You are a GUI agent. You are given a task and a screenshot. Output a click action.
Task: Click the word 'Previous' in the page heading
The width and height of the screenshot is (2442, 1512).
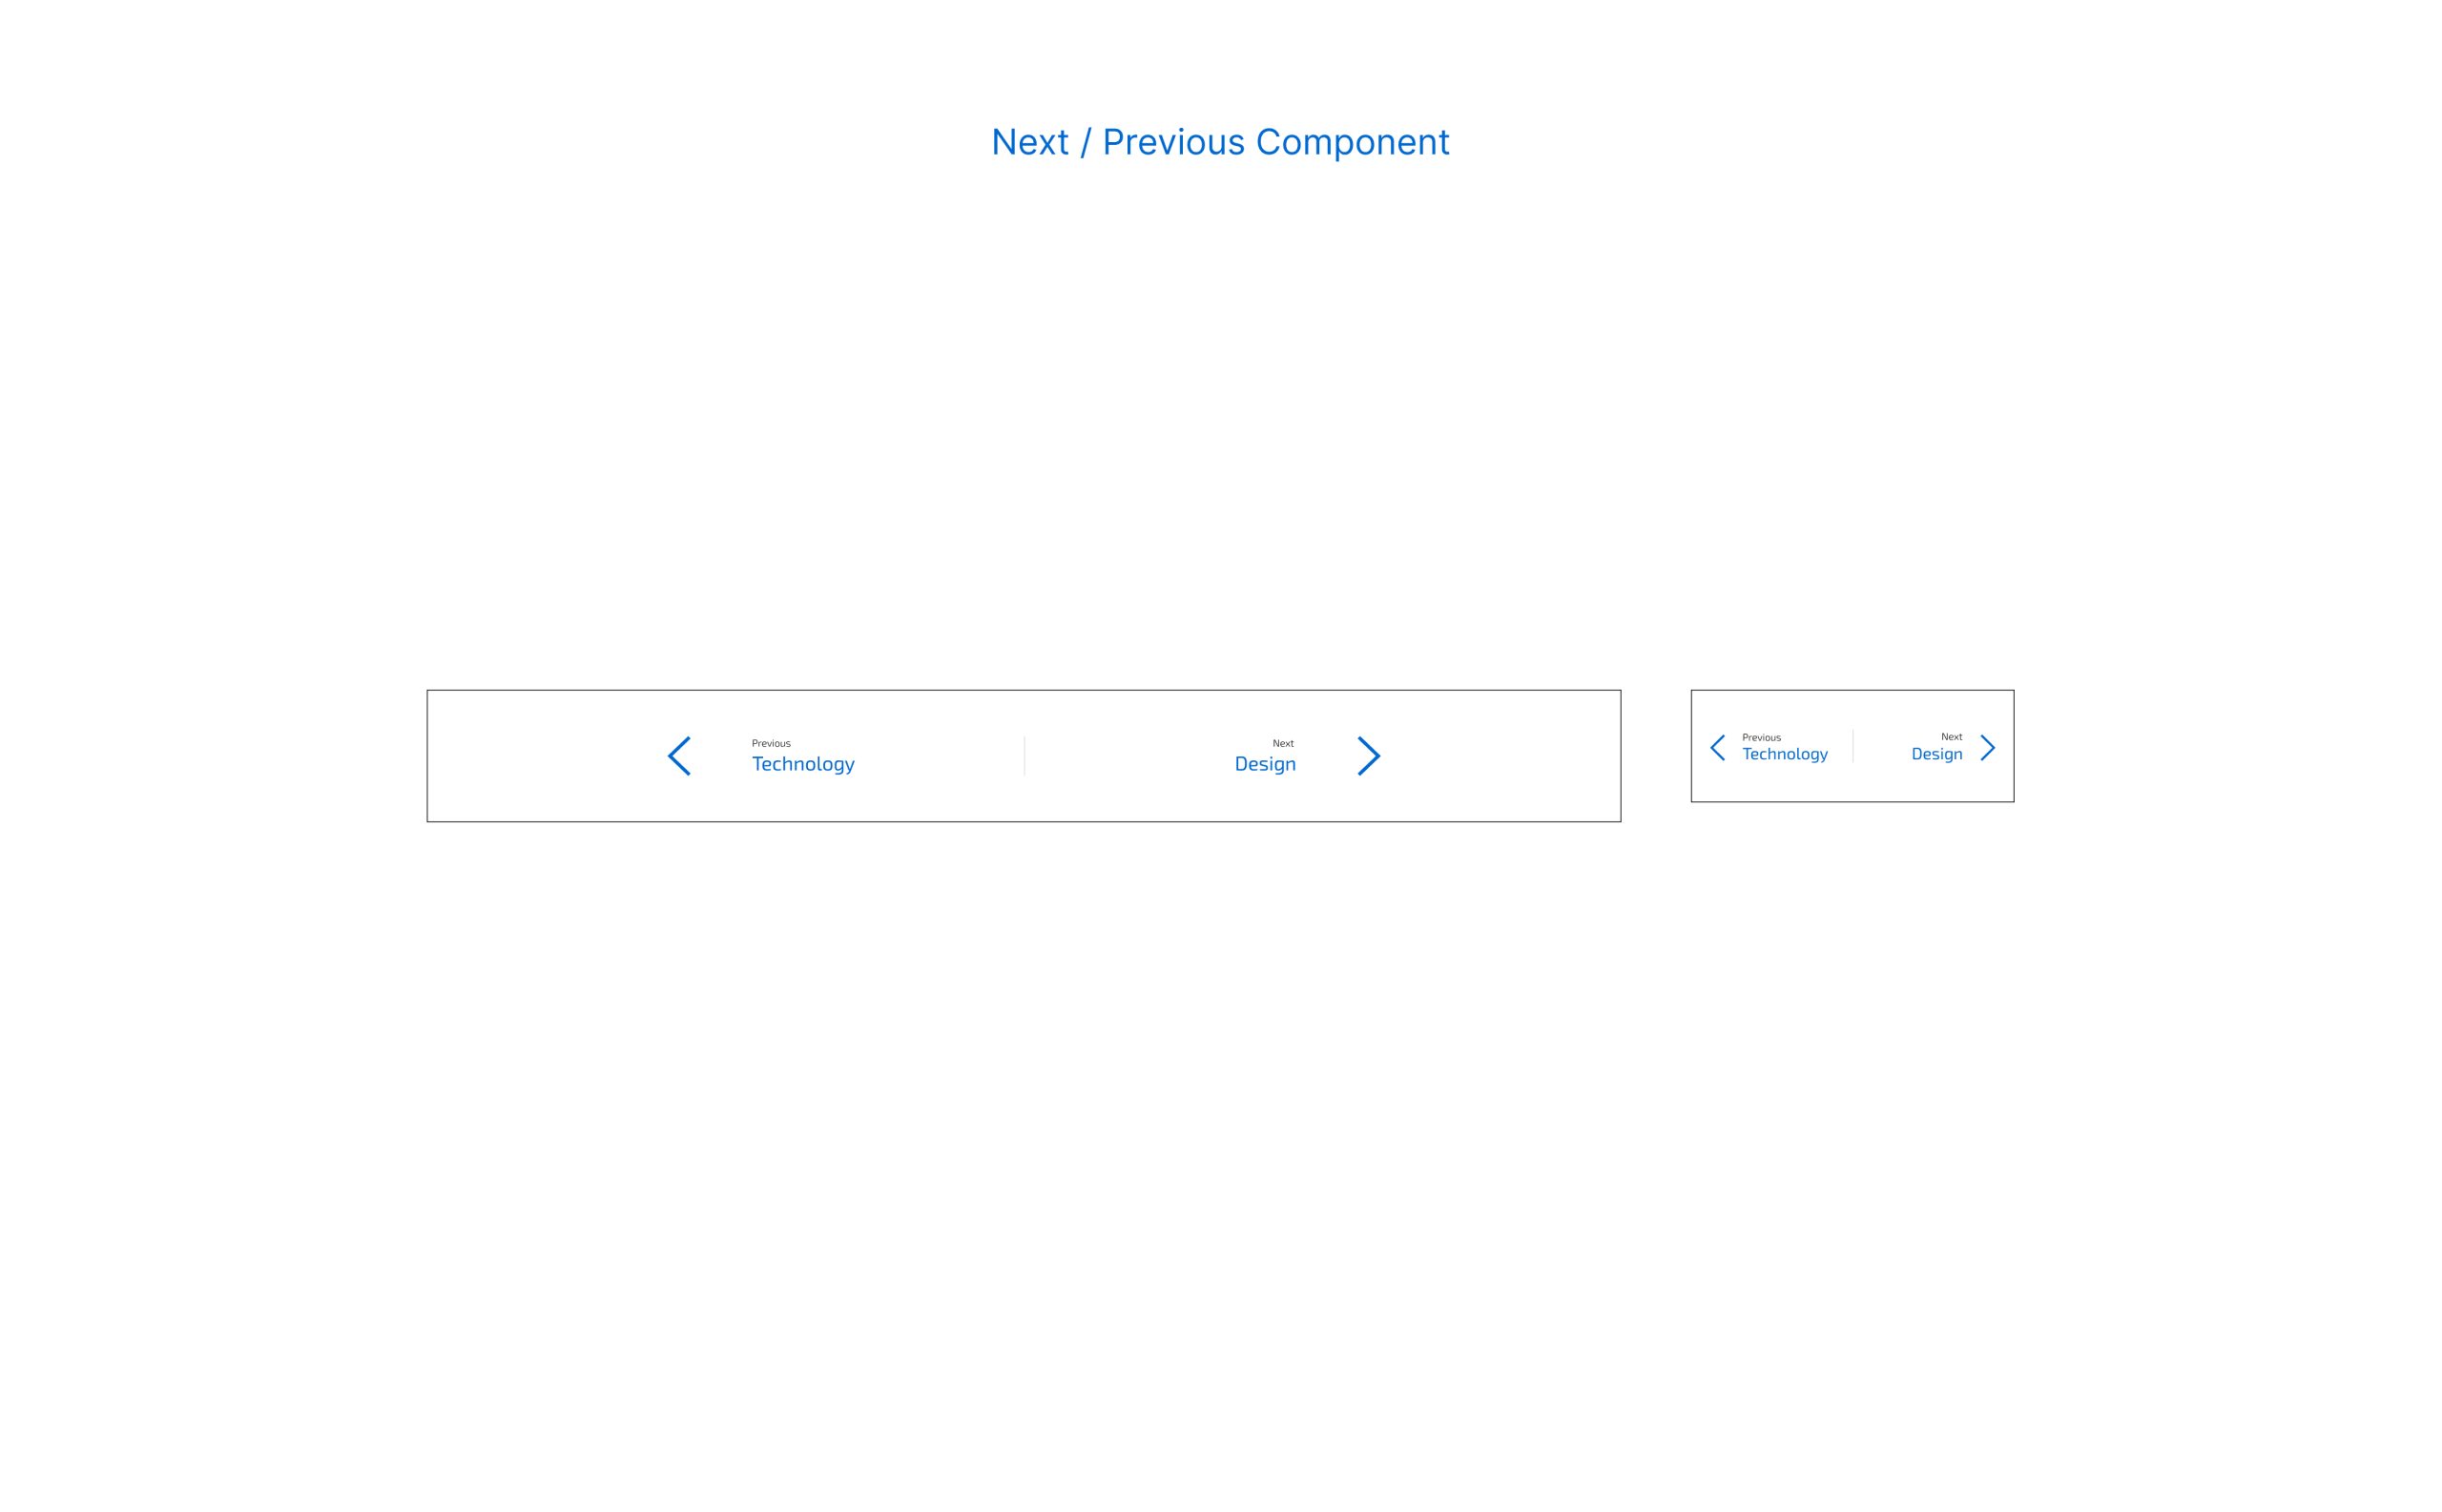(x=1173, y=142)
